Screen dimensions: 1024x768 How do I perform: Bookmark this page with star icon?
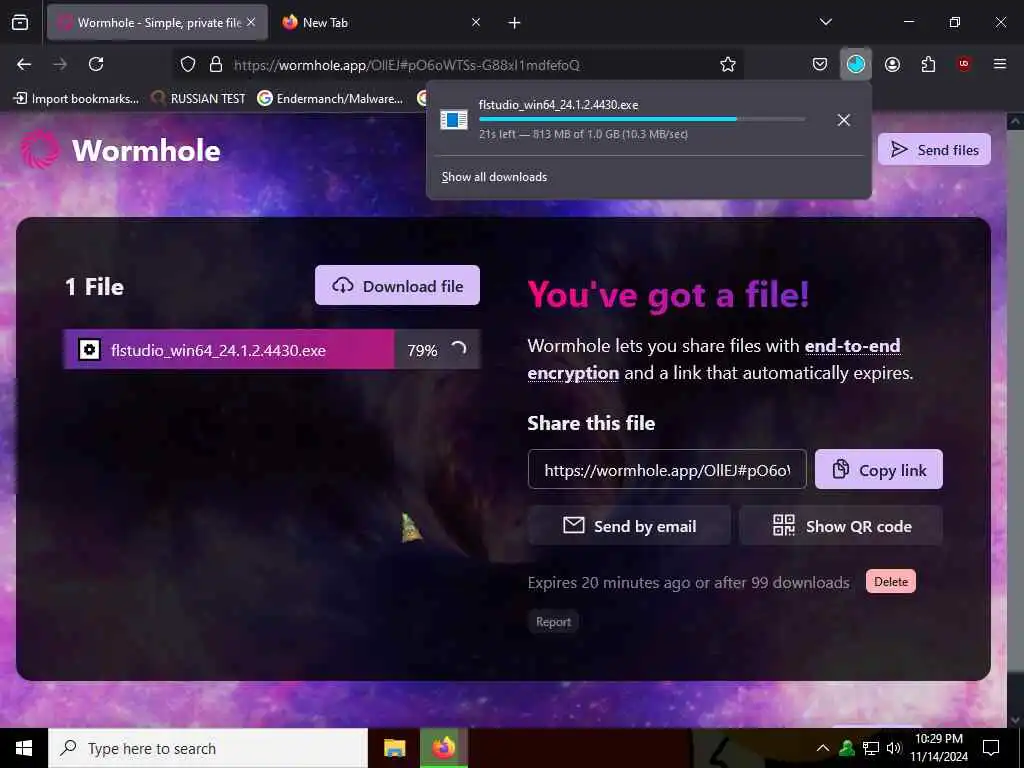click(728, 65)
